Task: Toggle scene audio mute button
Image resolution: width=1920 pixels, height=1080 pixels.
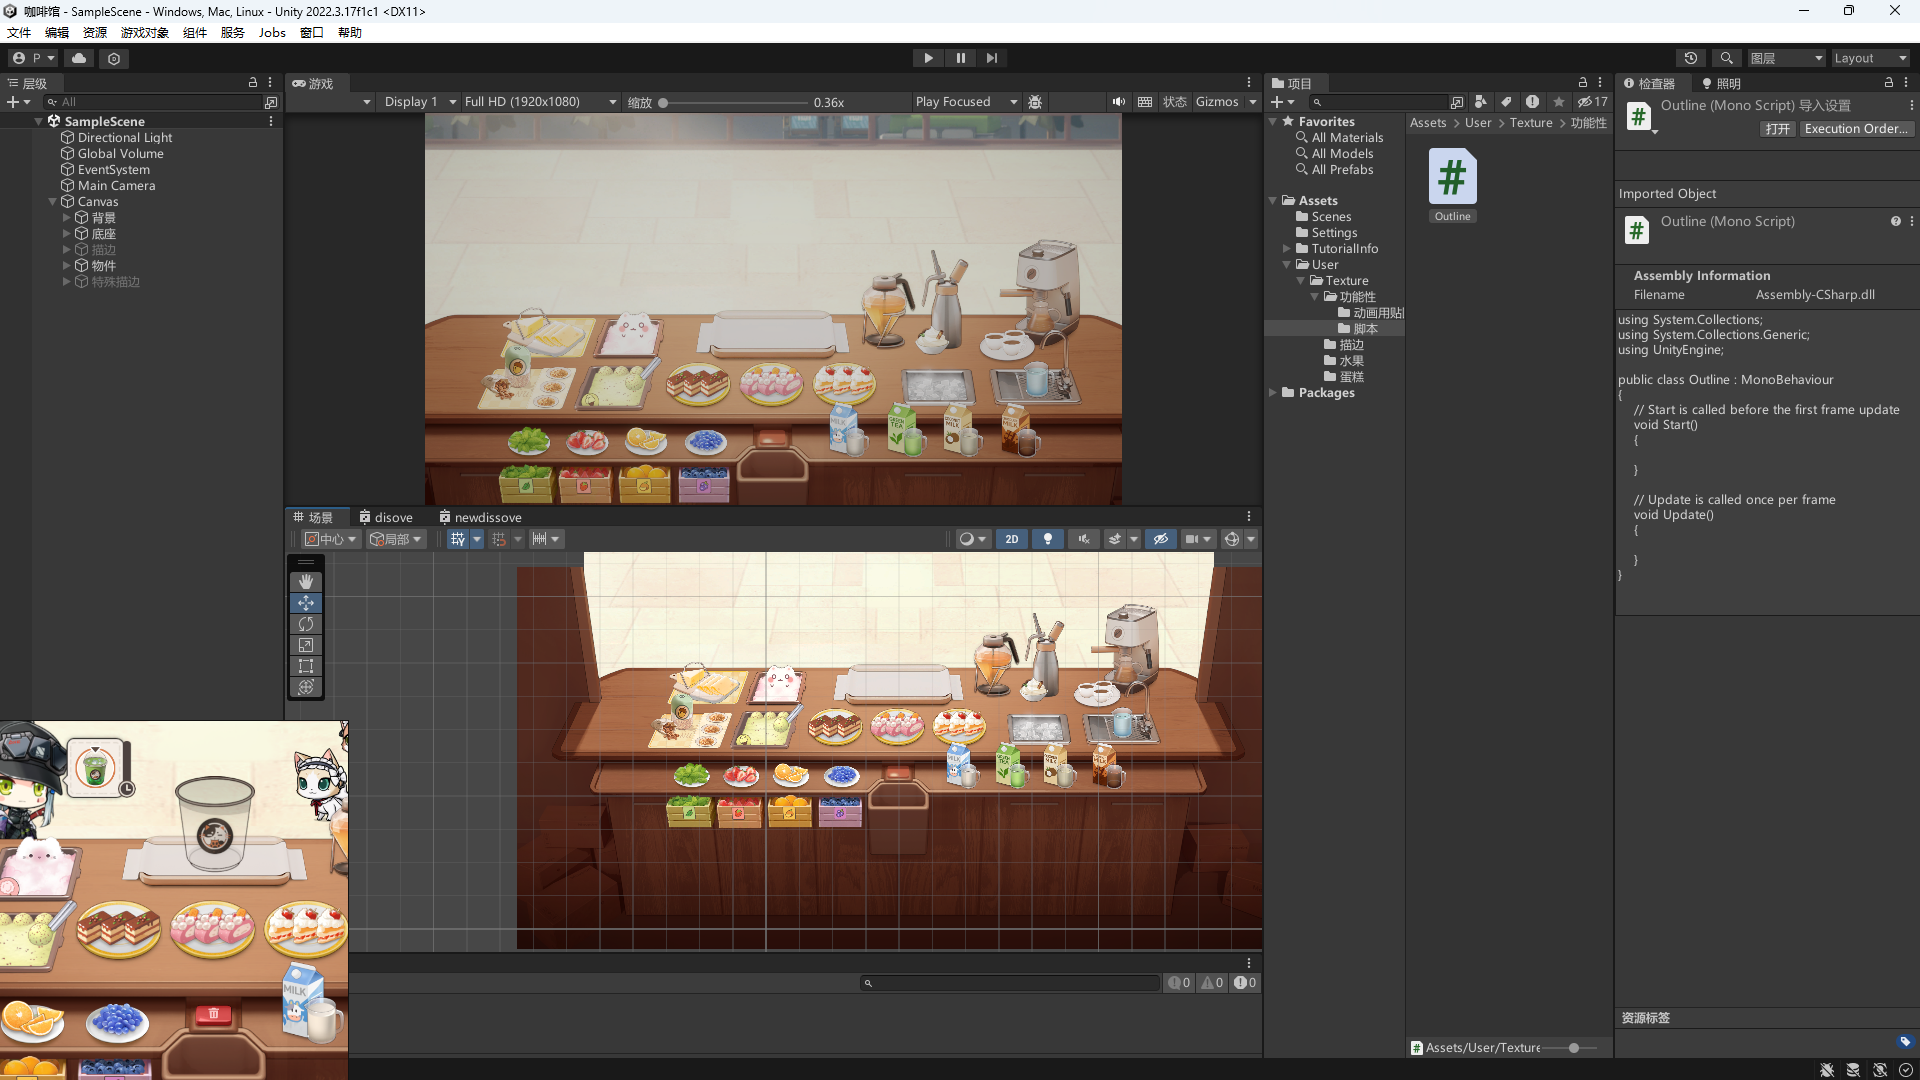Action: pos(1083,539)
